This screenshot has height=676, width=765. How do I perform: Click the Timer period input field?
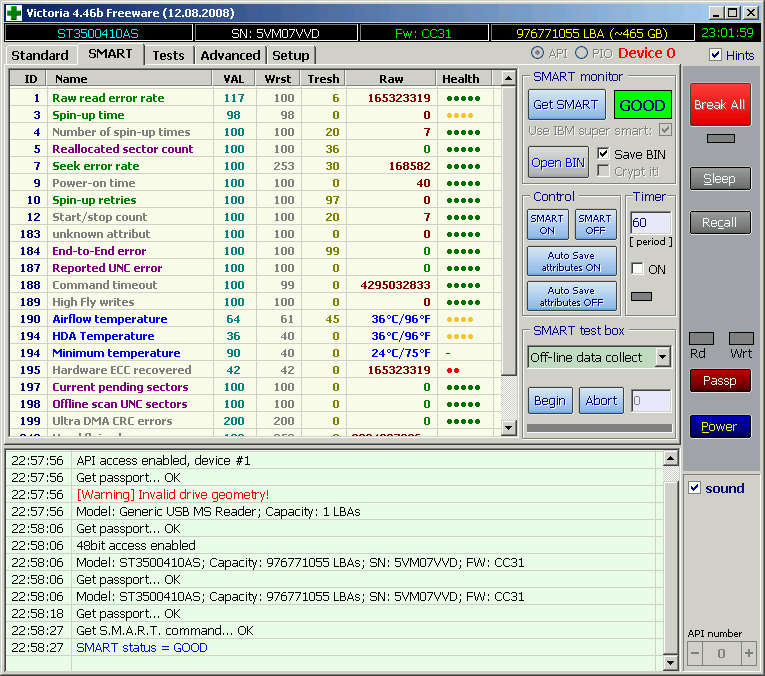tap(649, 223)
